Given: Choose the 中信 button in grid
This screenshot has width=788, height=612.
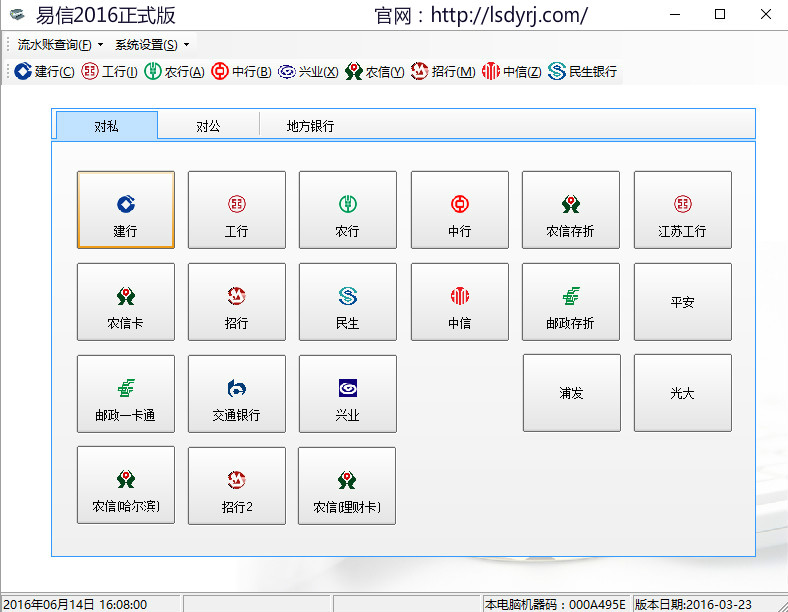Looking at the screenshot, I should (x=460, y=302).
